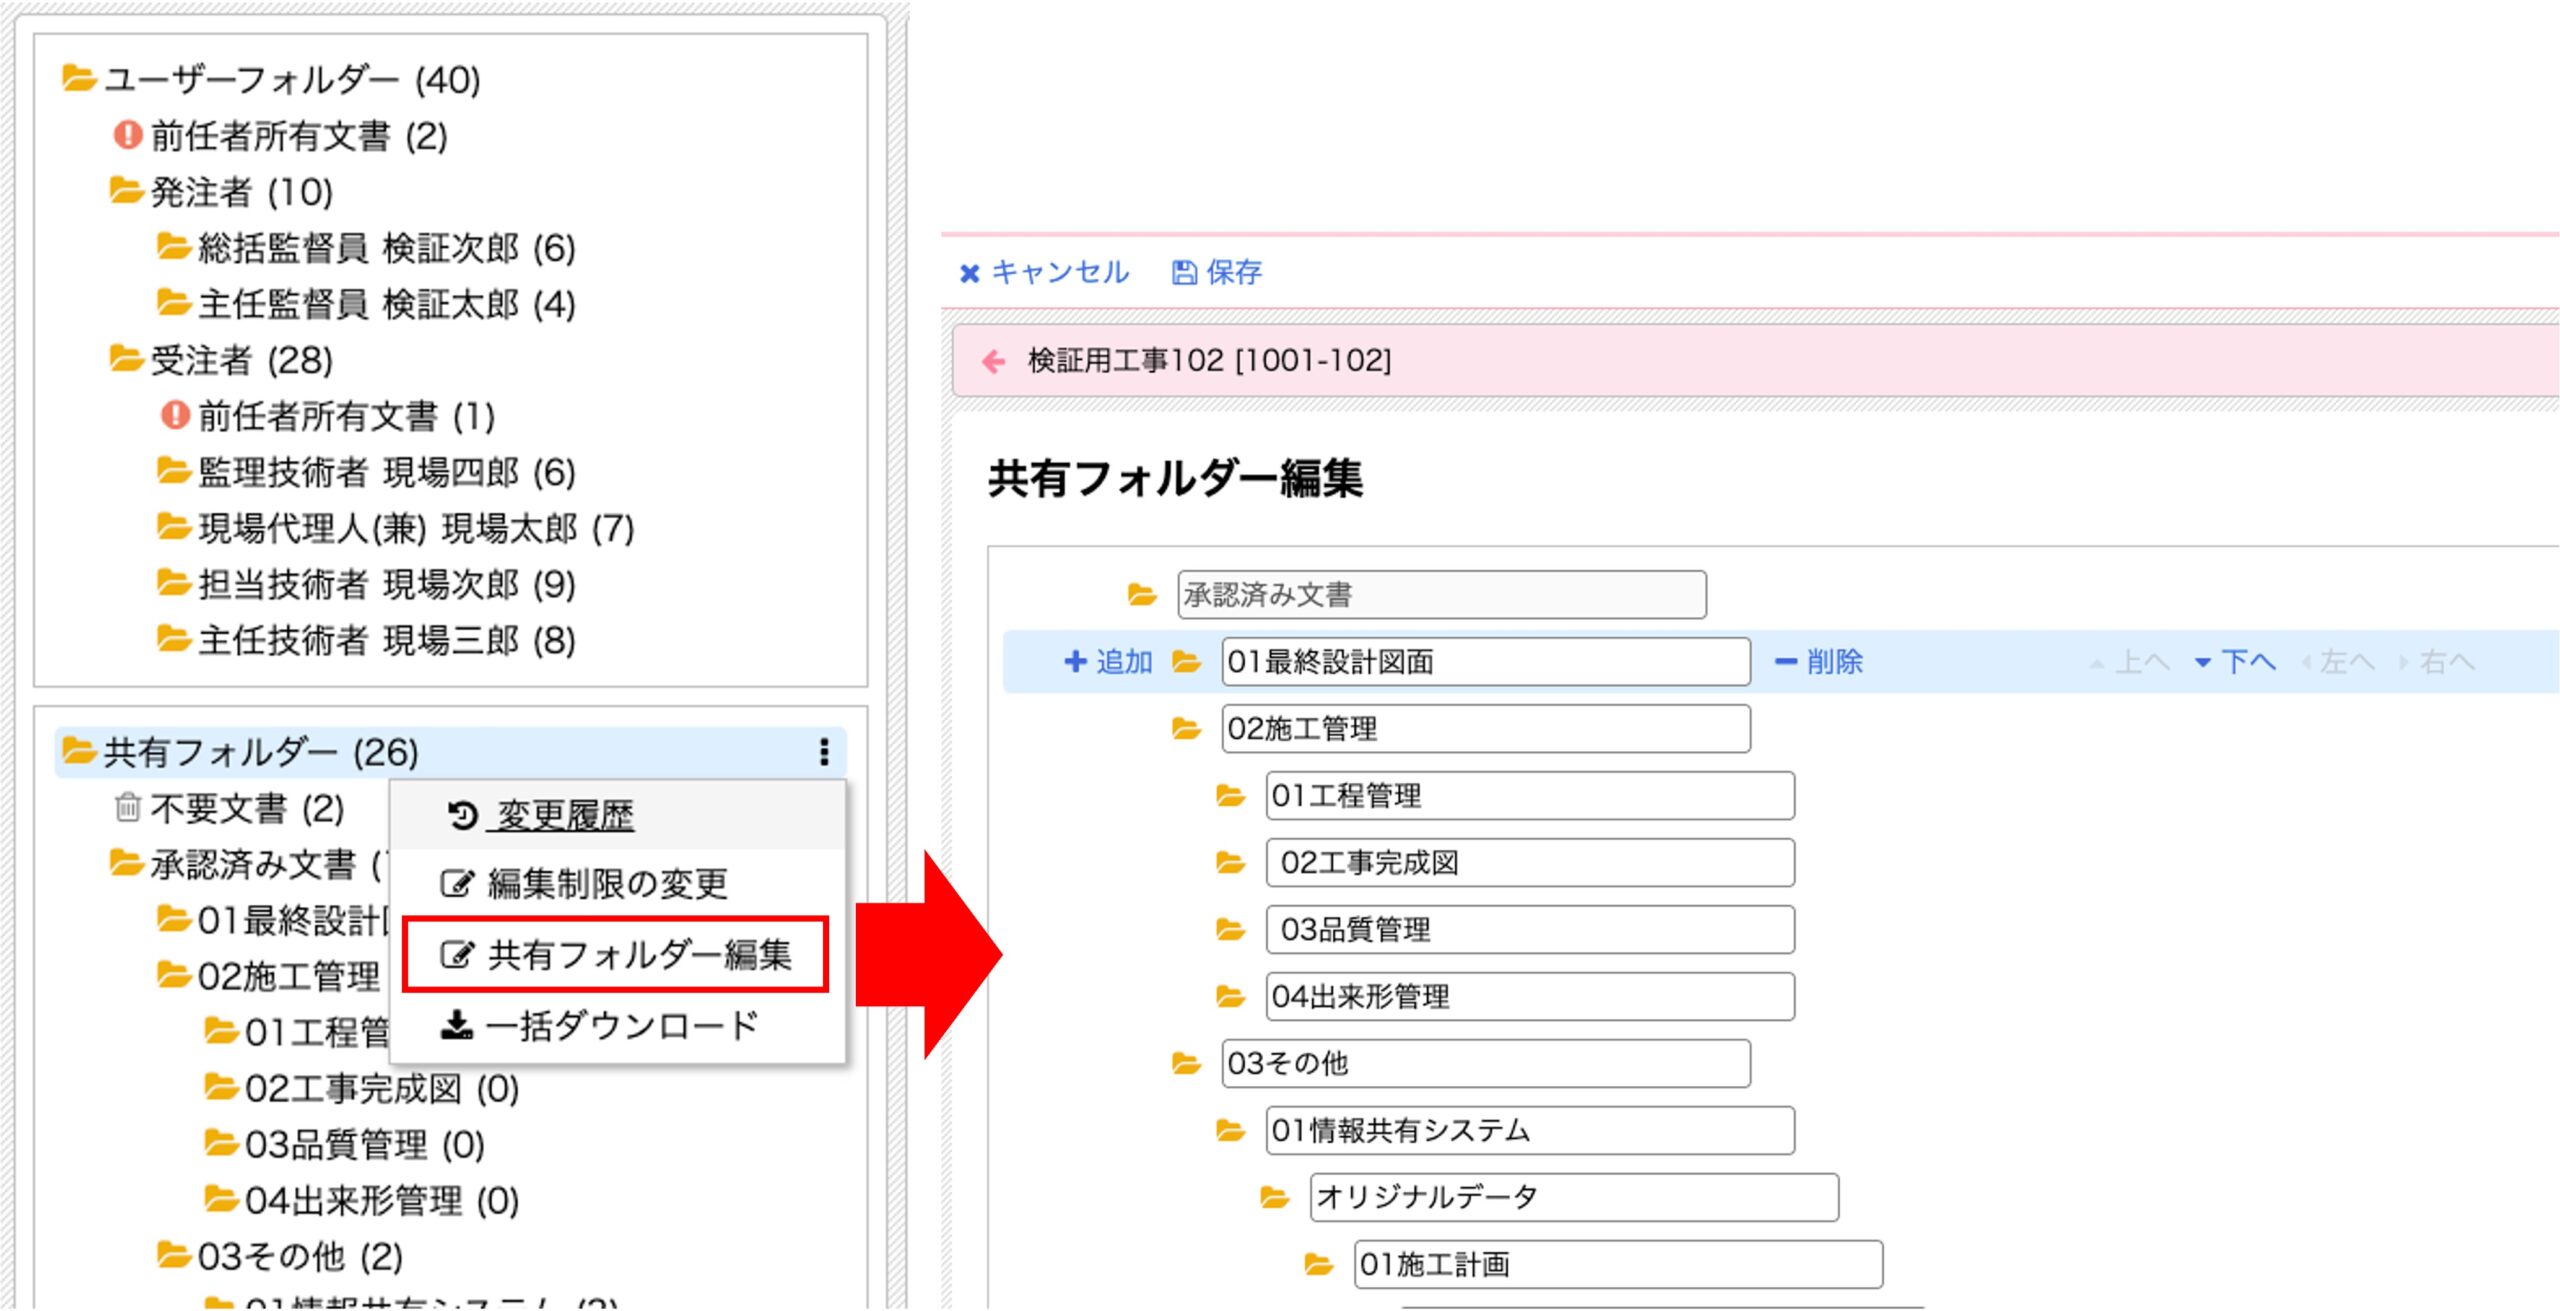The height and width of the screenshot is (1311, 2560).
Task: Click the 保存 button
Action: (1216, 272)
